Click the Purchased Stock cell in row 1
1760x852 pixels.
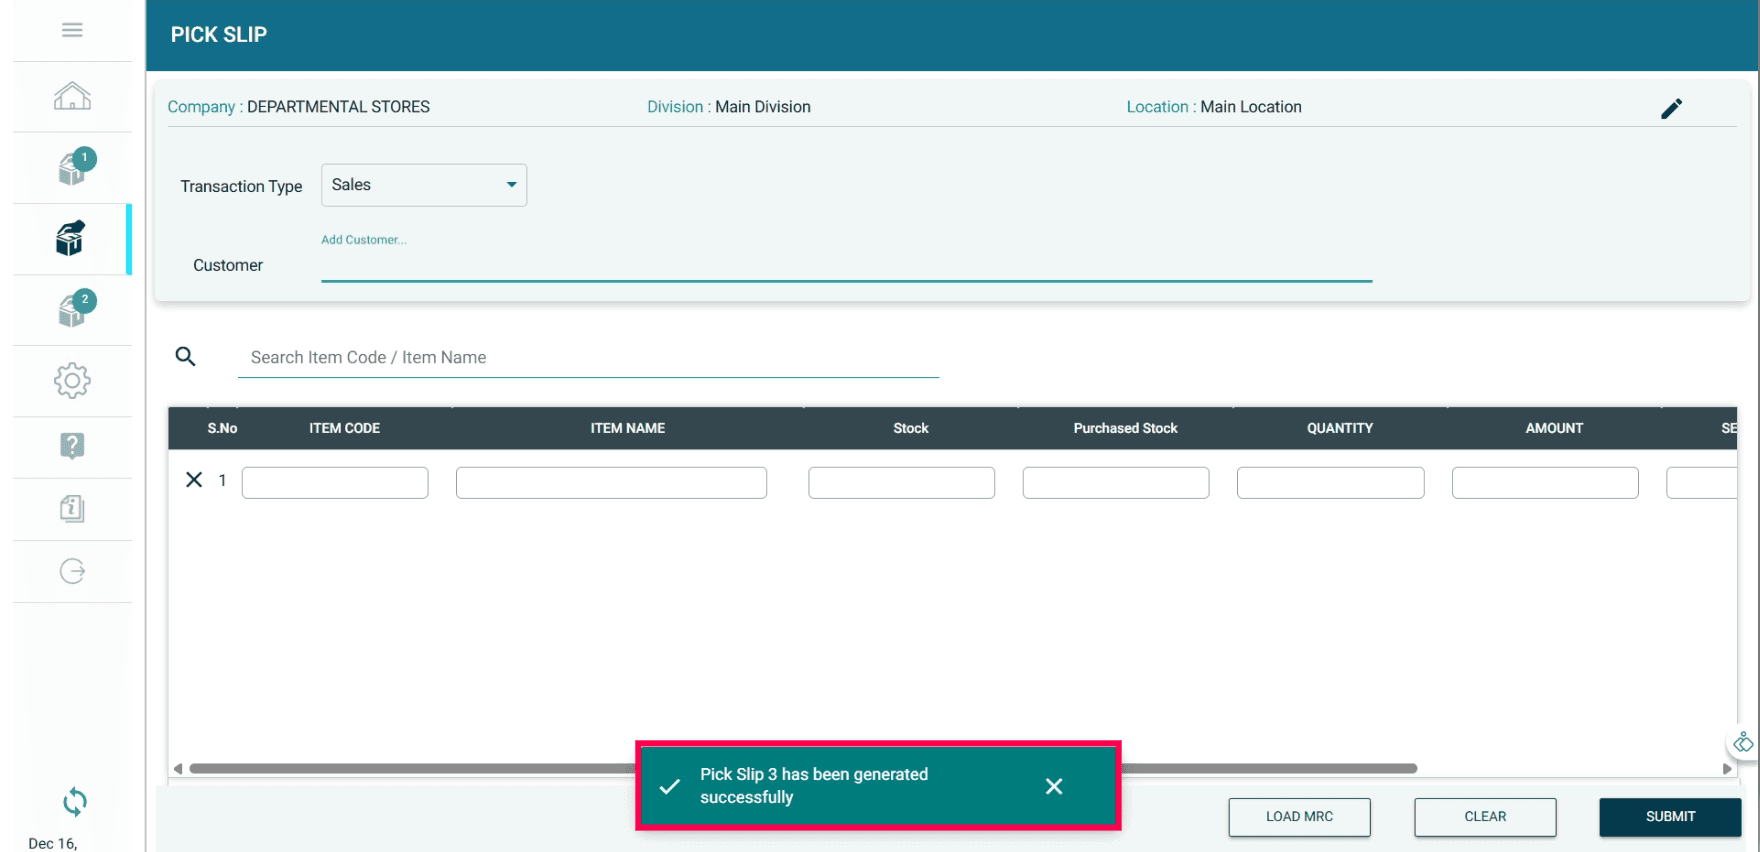click(x=1116, y=483)
